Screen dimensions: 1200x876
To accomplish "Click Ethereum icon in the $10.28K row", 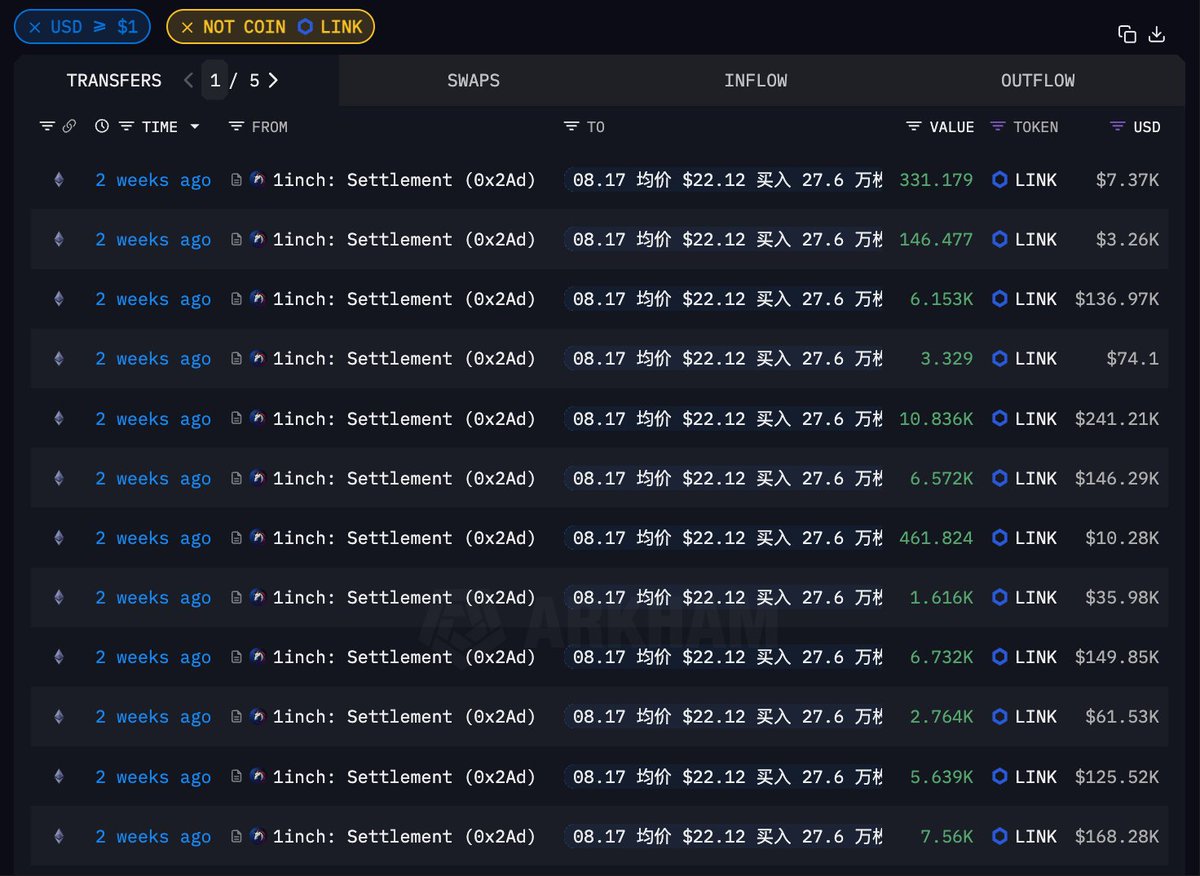I will pyautogui.click(x=58, y=538).
